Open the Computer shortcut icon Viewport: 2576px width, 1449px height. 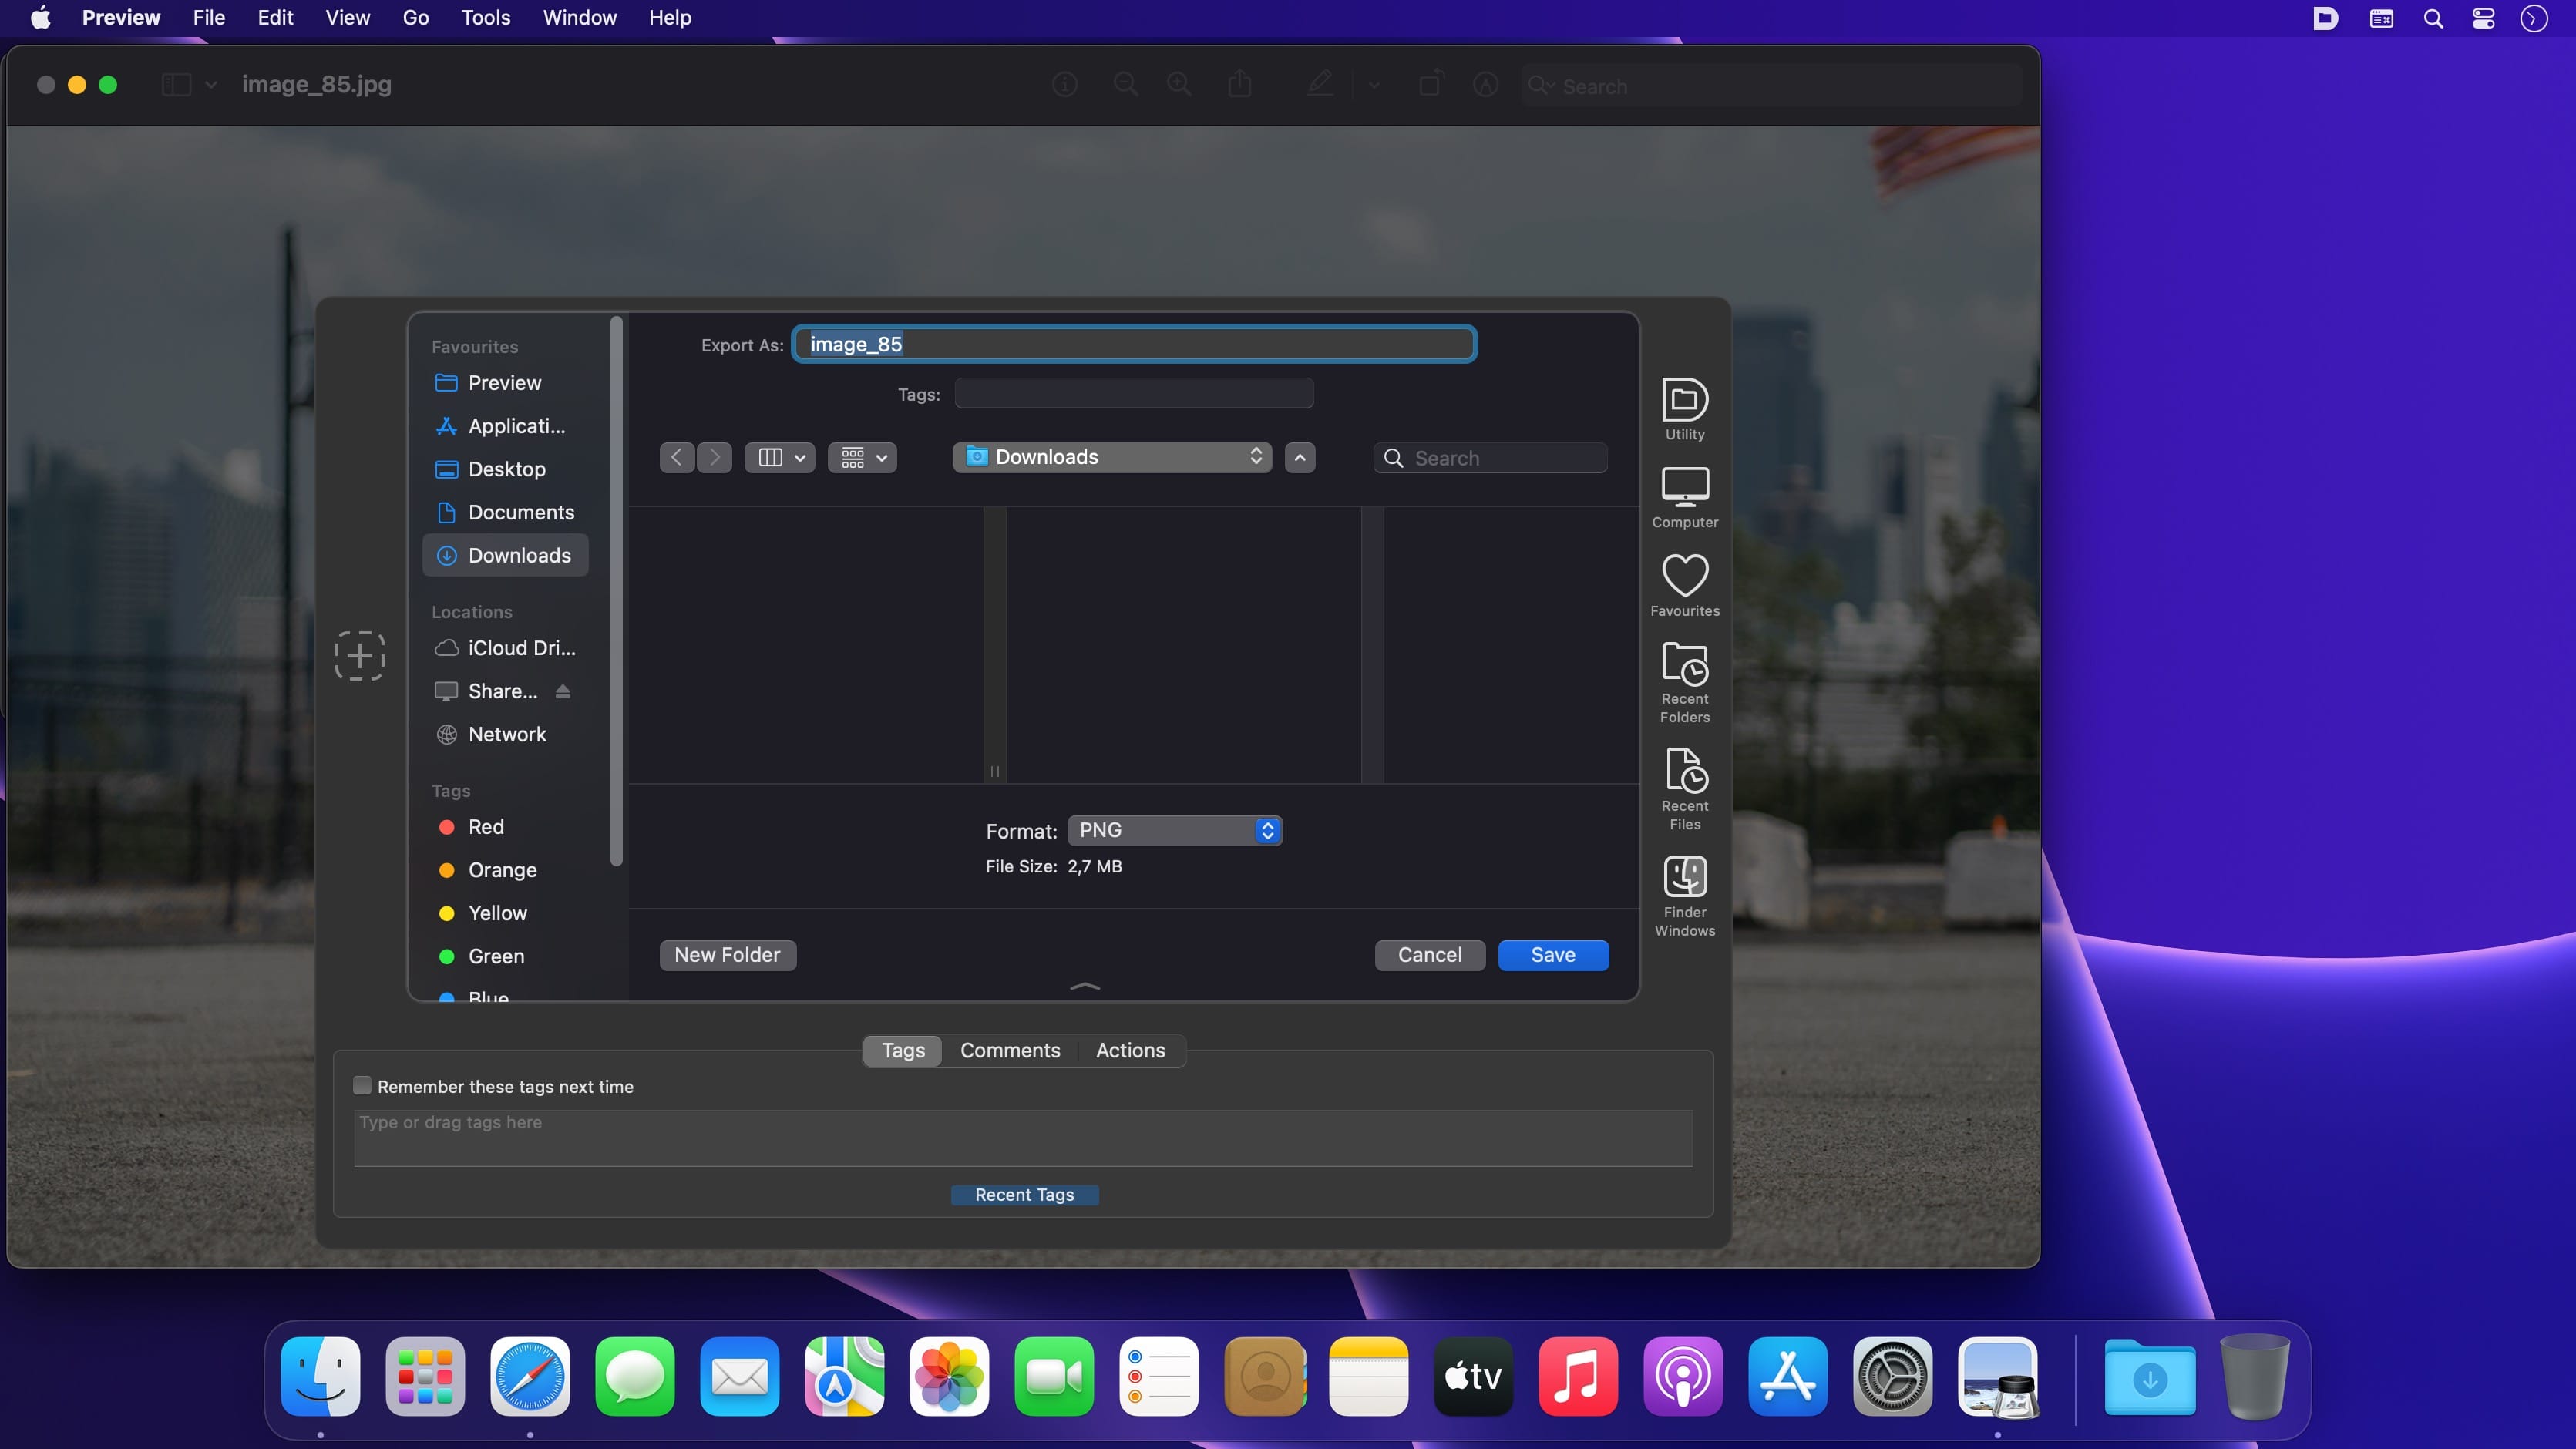point(1684,488)
